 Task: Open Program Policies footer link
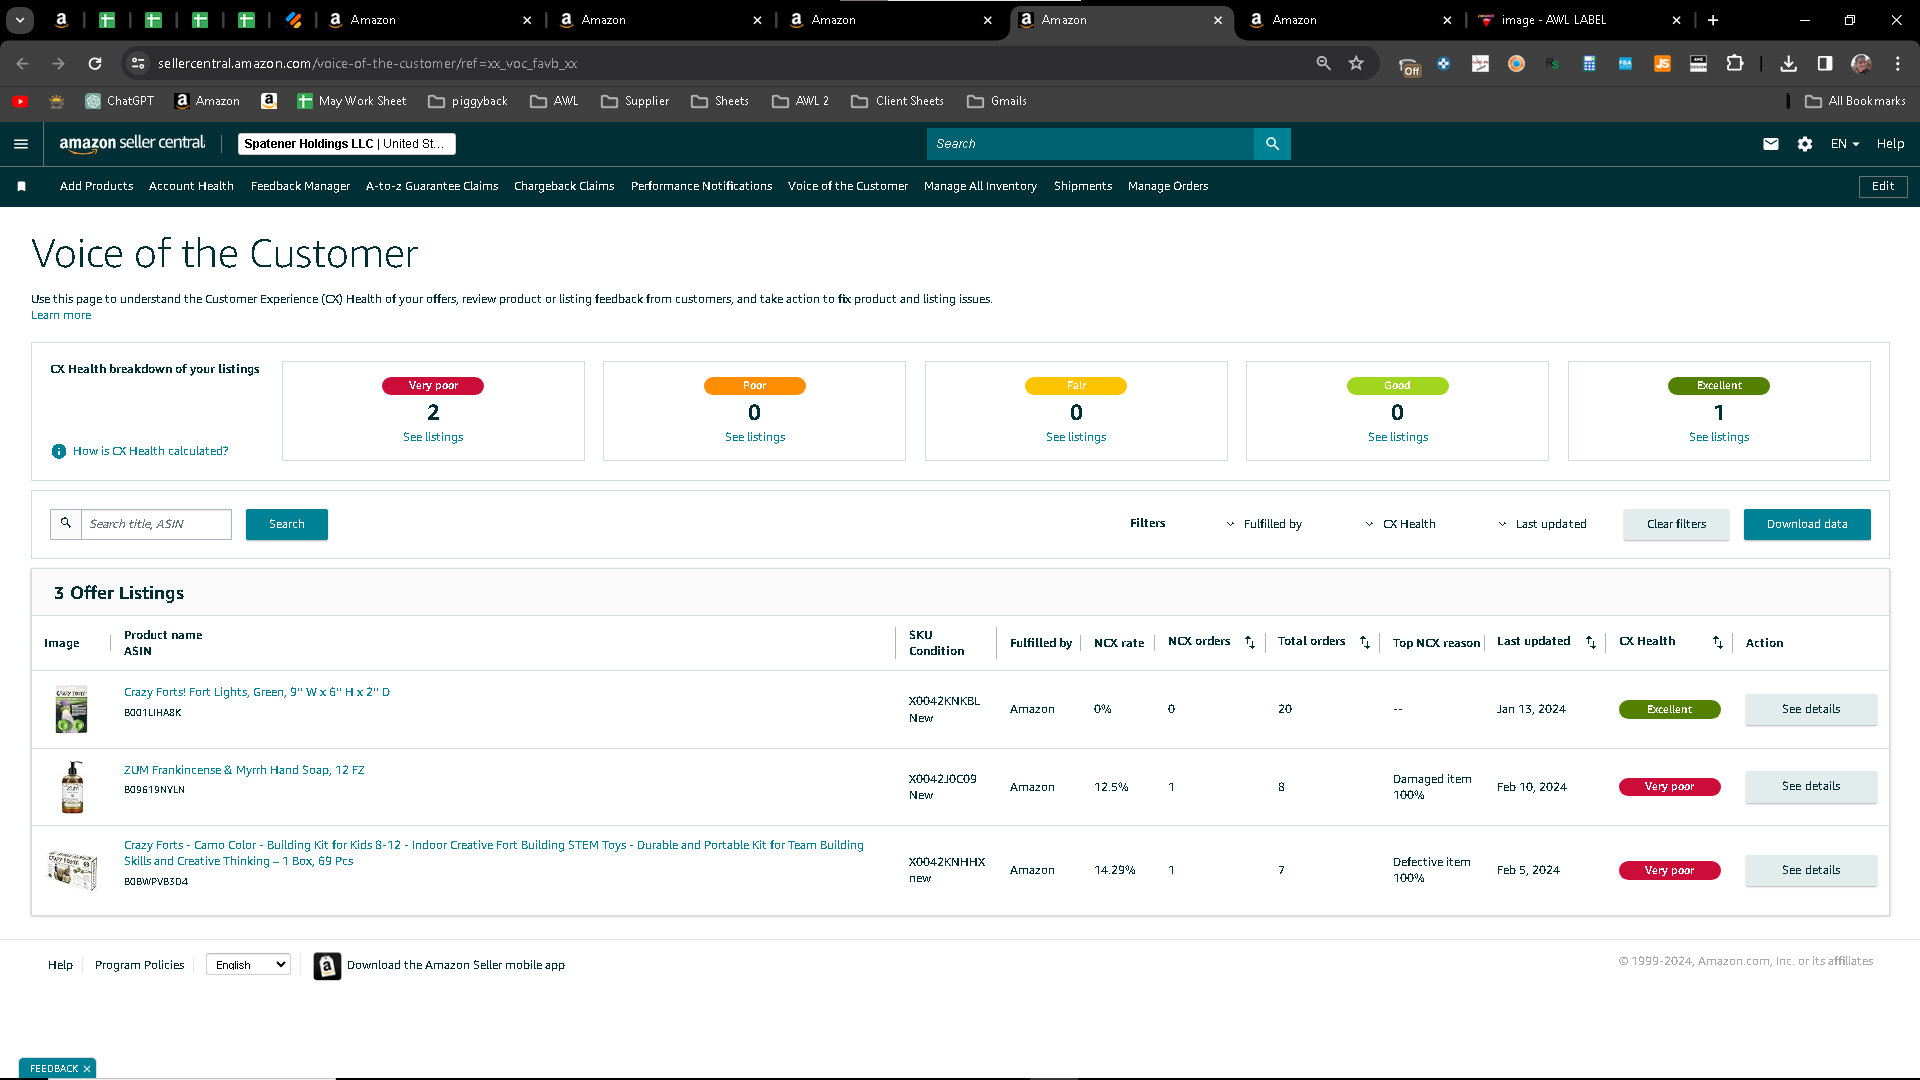pos(140,965)
